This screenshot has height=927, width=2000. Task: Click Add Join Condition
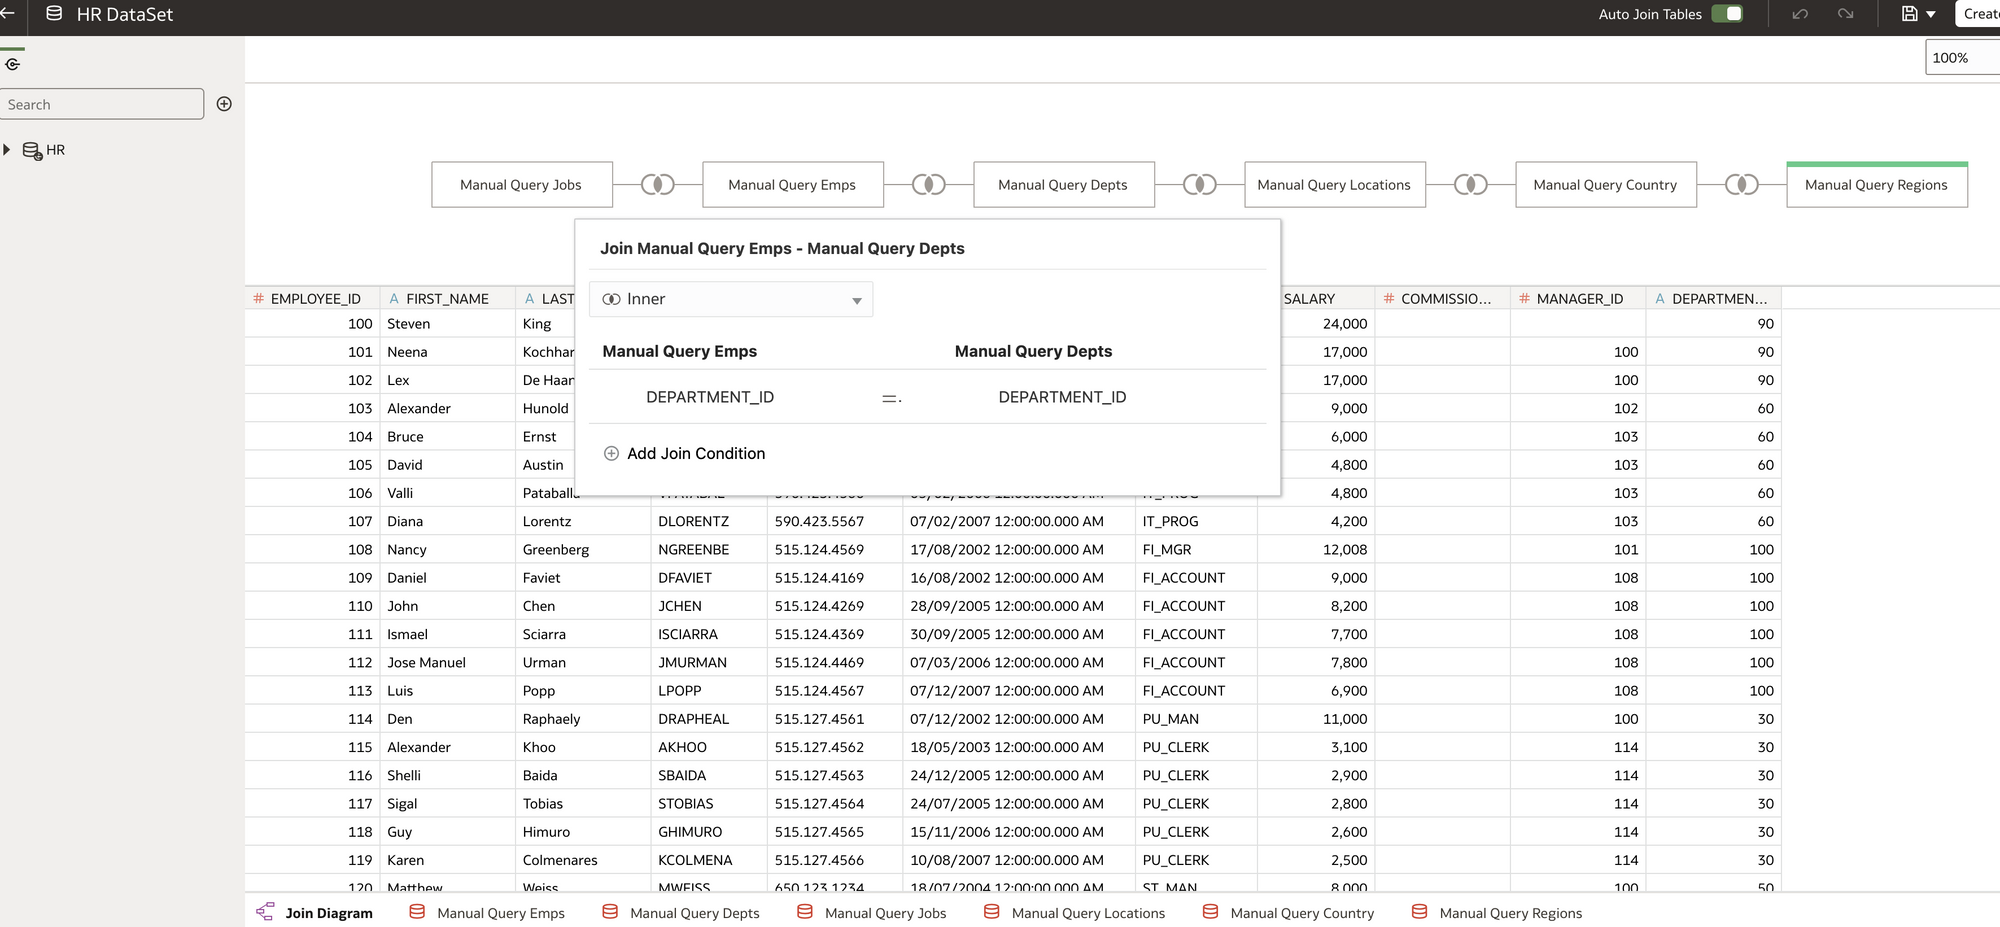pos(695,453)
